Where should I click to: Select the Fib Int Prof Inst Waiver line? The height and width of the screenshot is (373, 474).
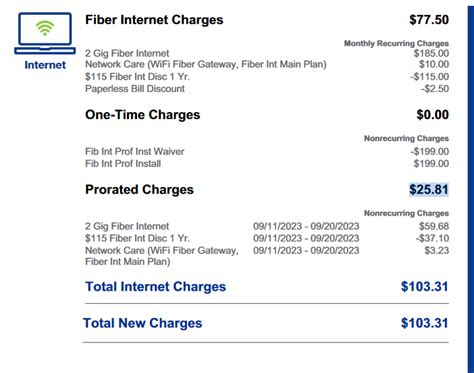click(x=135, y=151)
